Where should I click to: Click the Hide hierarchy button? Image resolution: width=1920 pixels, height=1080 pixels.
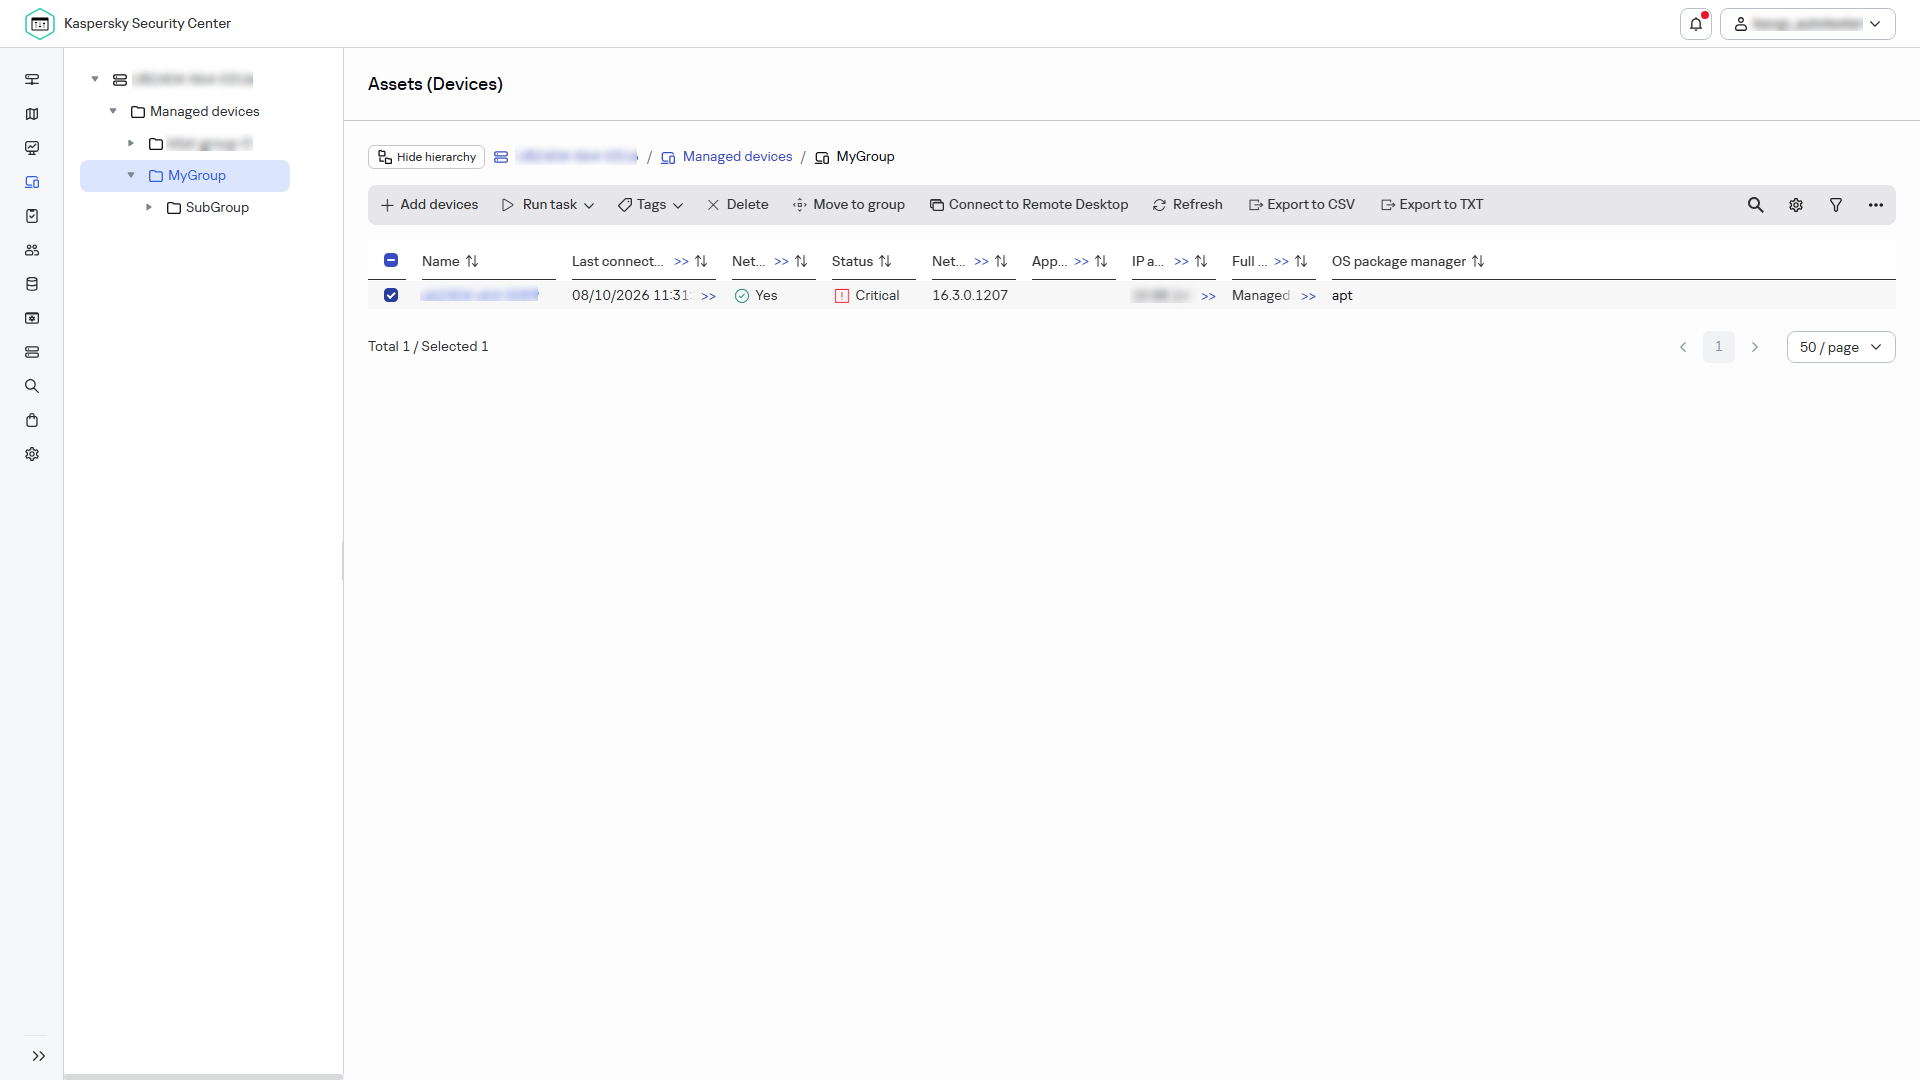click(427, 157)
